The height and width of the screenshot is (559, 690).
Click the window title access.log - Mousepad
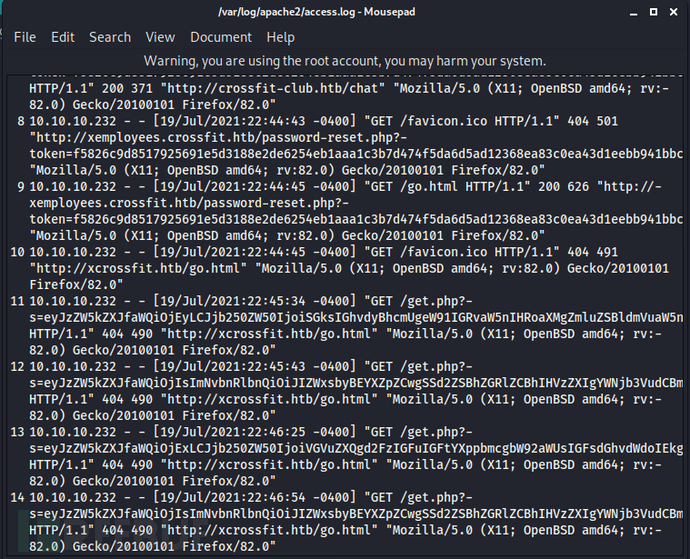[x=317, y=12]
